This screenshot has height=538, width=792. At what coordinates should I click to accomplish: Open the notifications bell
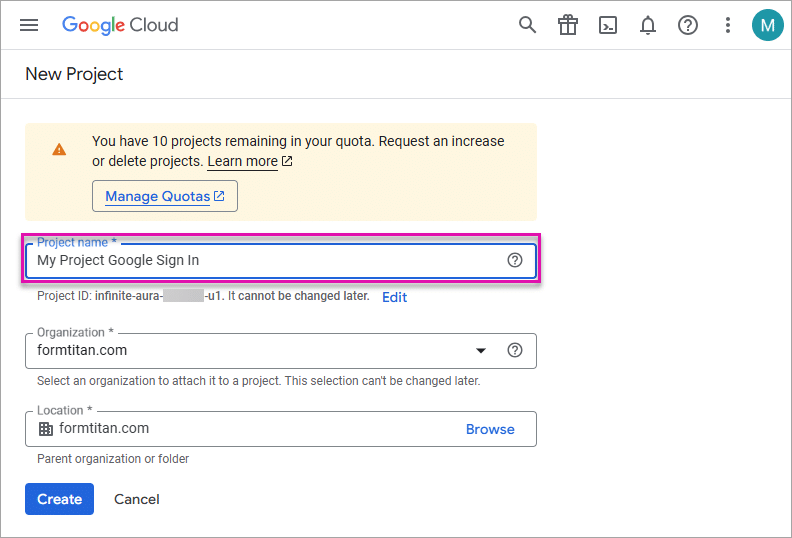[x=648, y=25]
